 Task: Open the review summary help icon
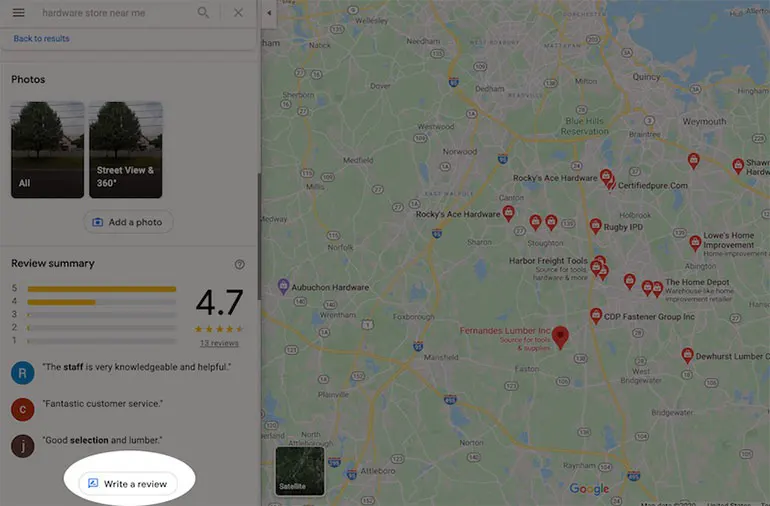coord(239,264)
